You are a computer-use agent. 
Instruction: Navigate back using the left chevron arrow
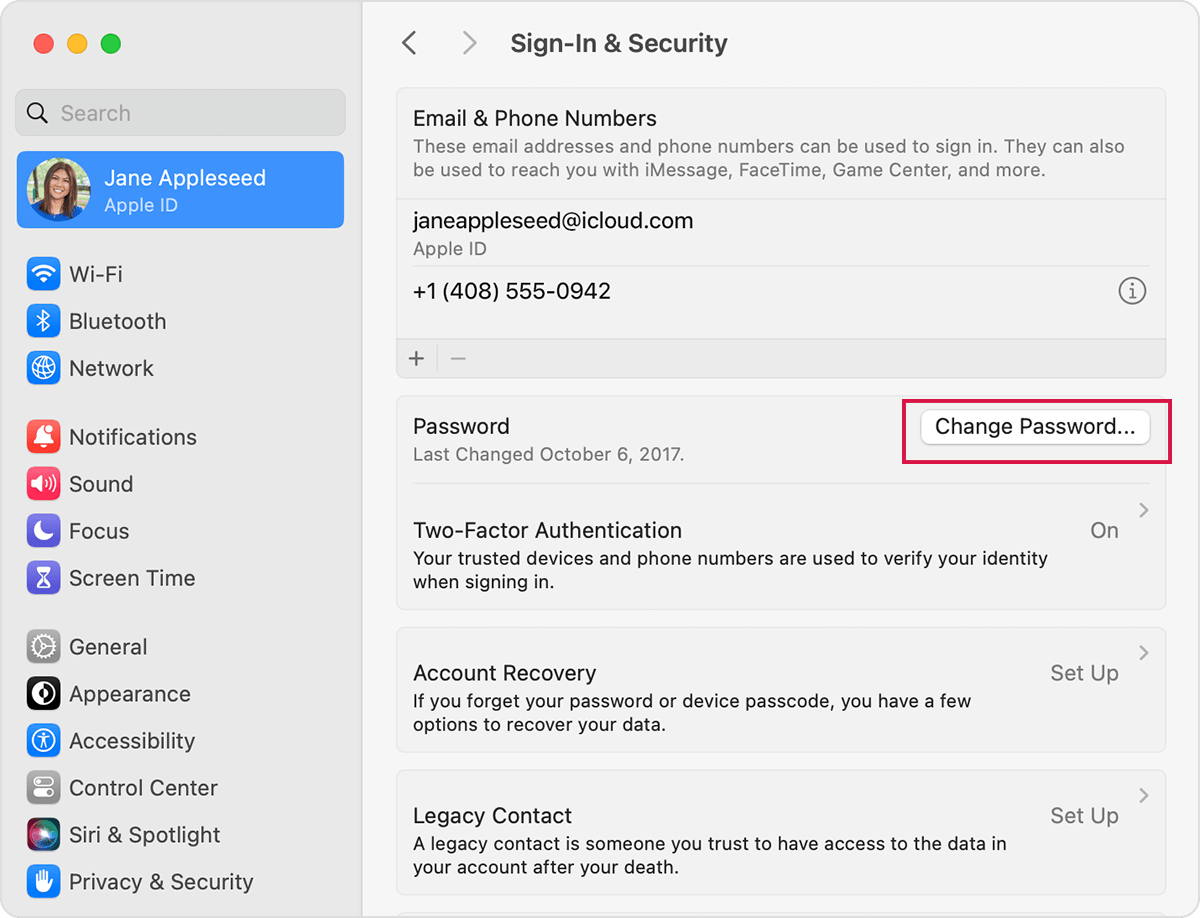pyautogui.click(x=409, y=43)
